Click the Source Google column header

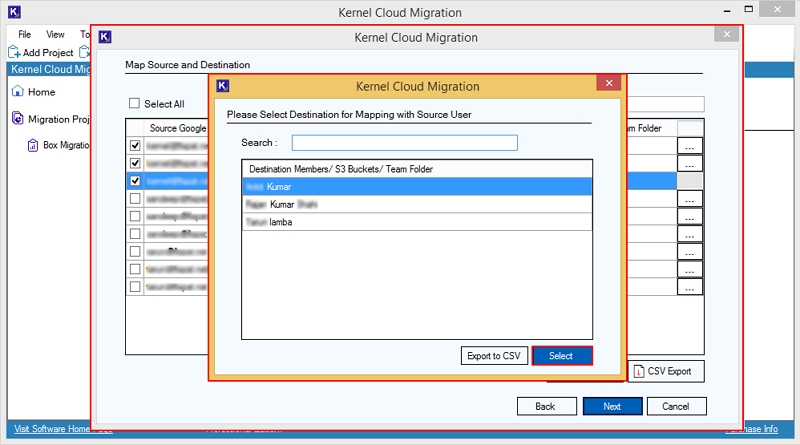[x=178, y=128]
